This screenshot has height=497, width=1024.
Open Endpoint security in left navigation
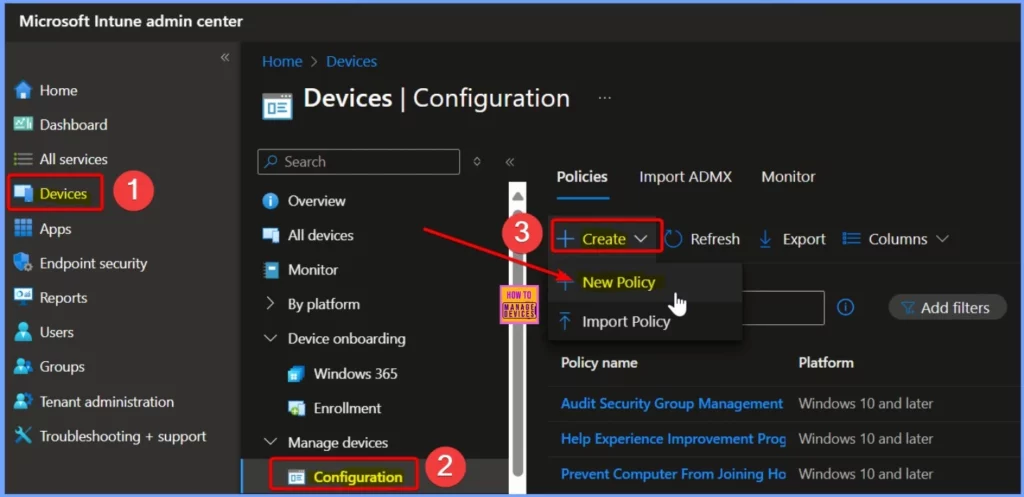93,264
